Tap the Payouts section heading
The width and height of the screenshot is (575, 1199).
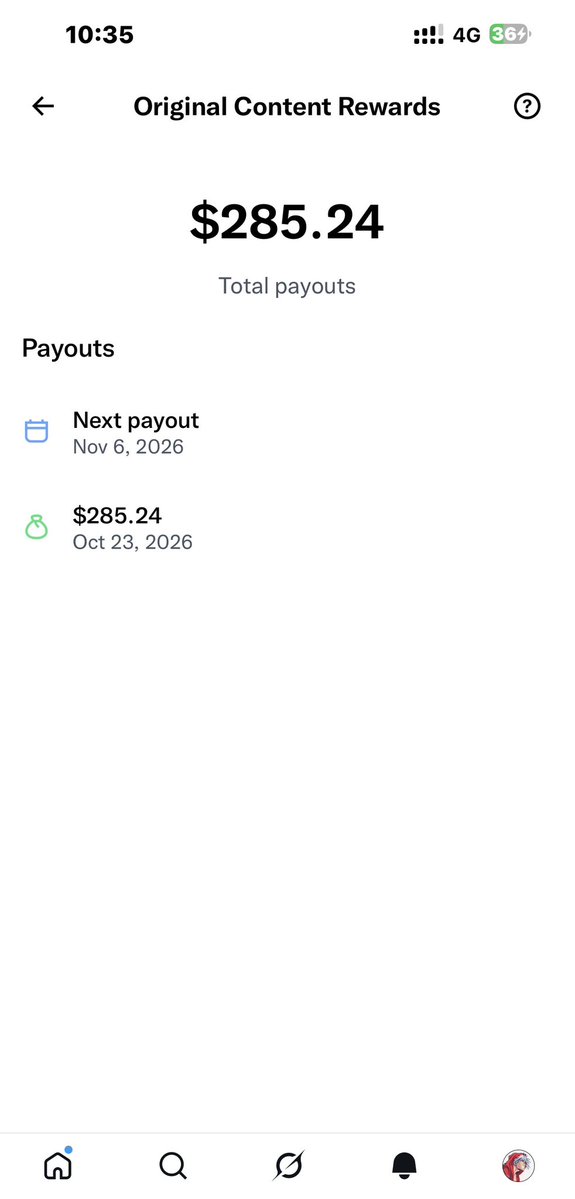point(68,349)
